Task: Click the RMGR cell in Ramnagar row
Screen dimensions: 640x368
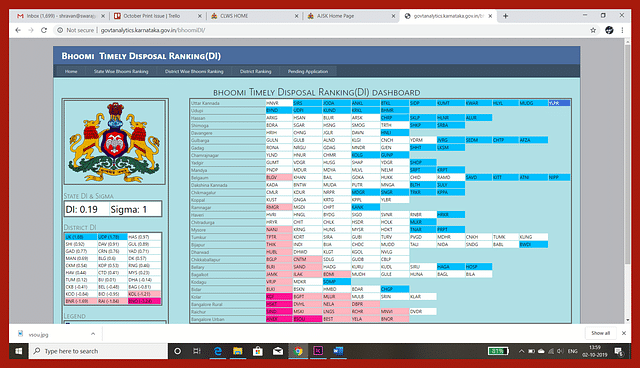Action: coord(279,207)
